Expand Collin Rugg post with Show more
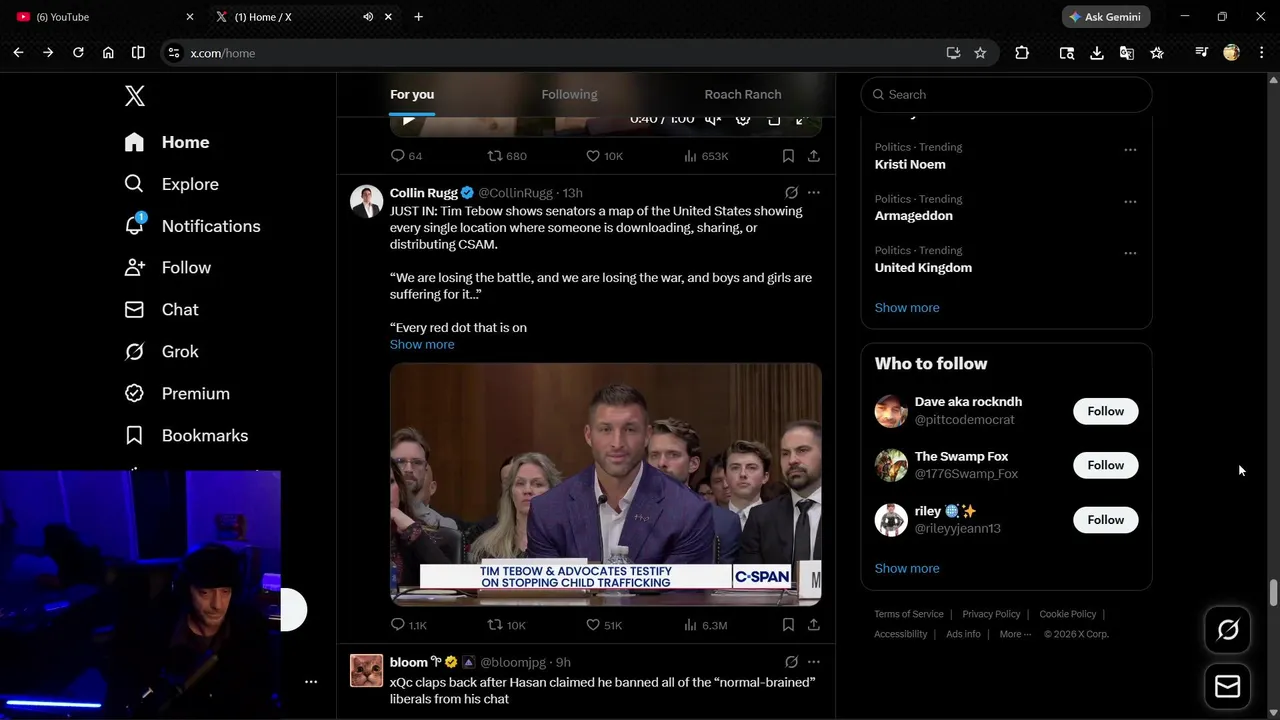Image resolution: width=1280 pixels, height=720 pixels. pyautogui.click(x=422, y=345)
